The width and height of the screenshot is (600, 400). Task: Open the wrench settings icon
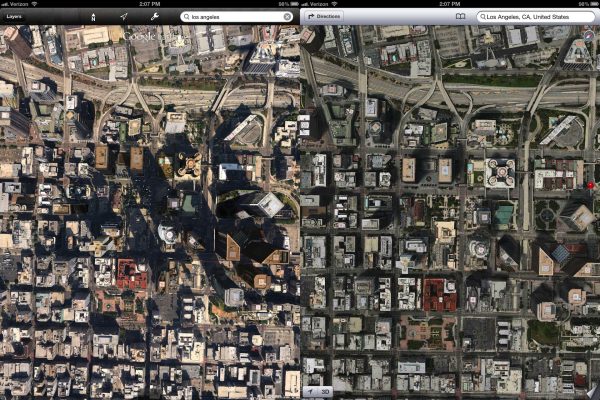pos(155,17)
